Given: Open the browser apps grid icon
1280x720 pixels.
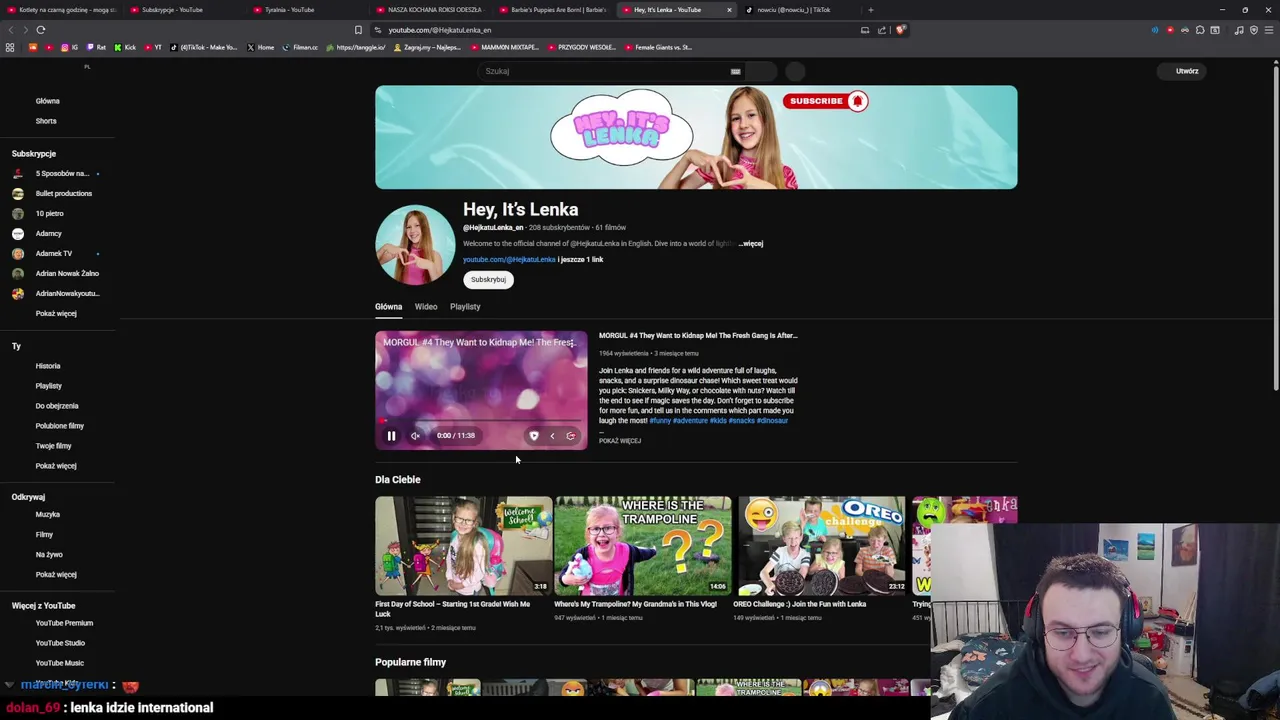Looking at the screenshot, I should pyautogui.click(x=10, y=47).
